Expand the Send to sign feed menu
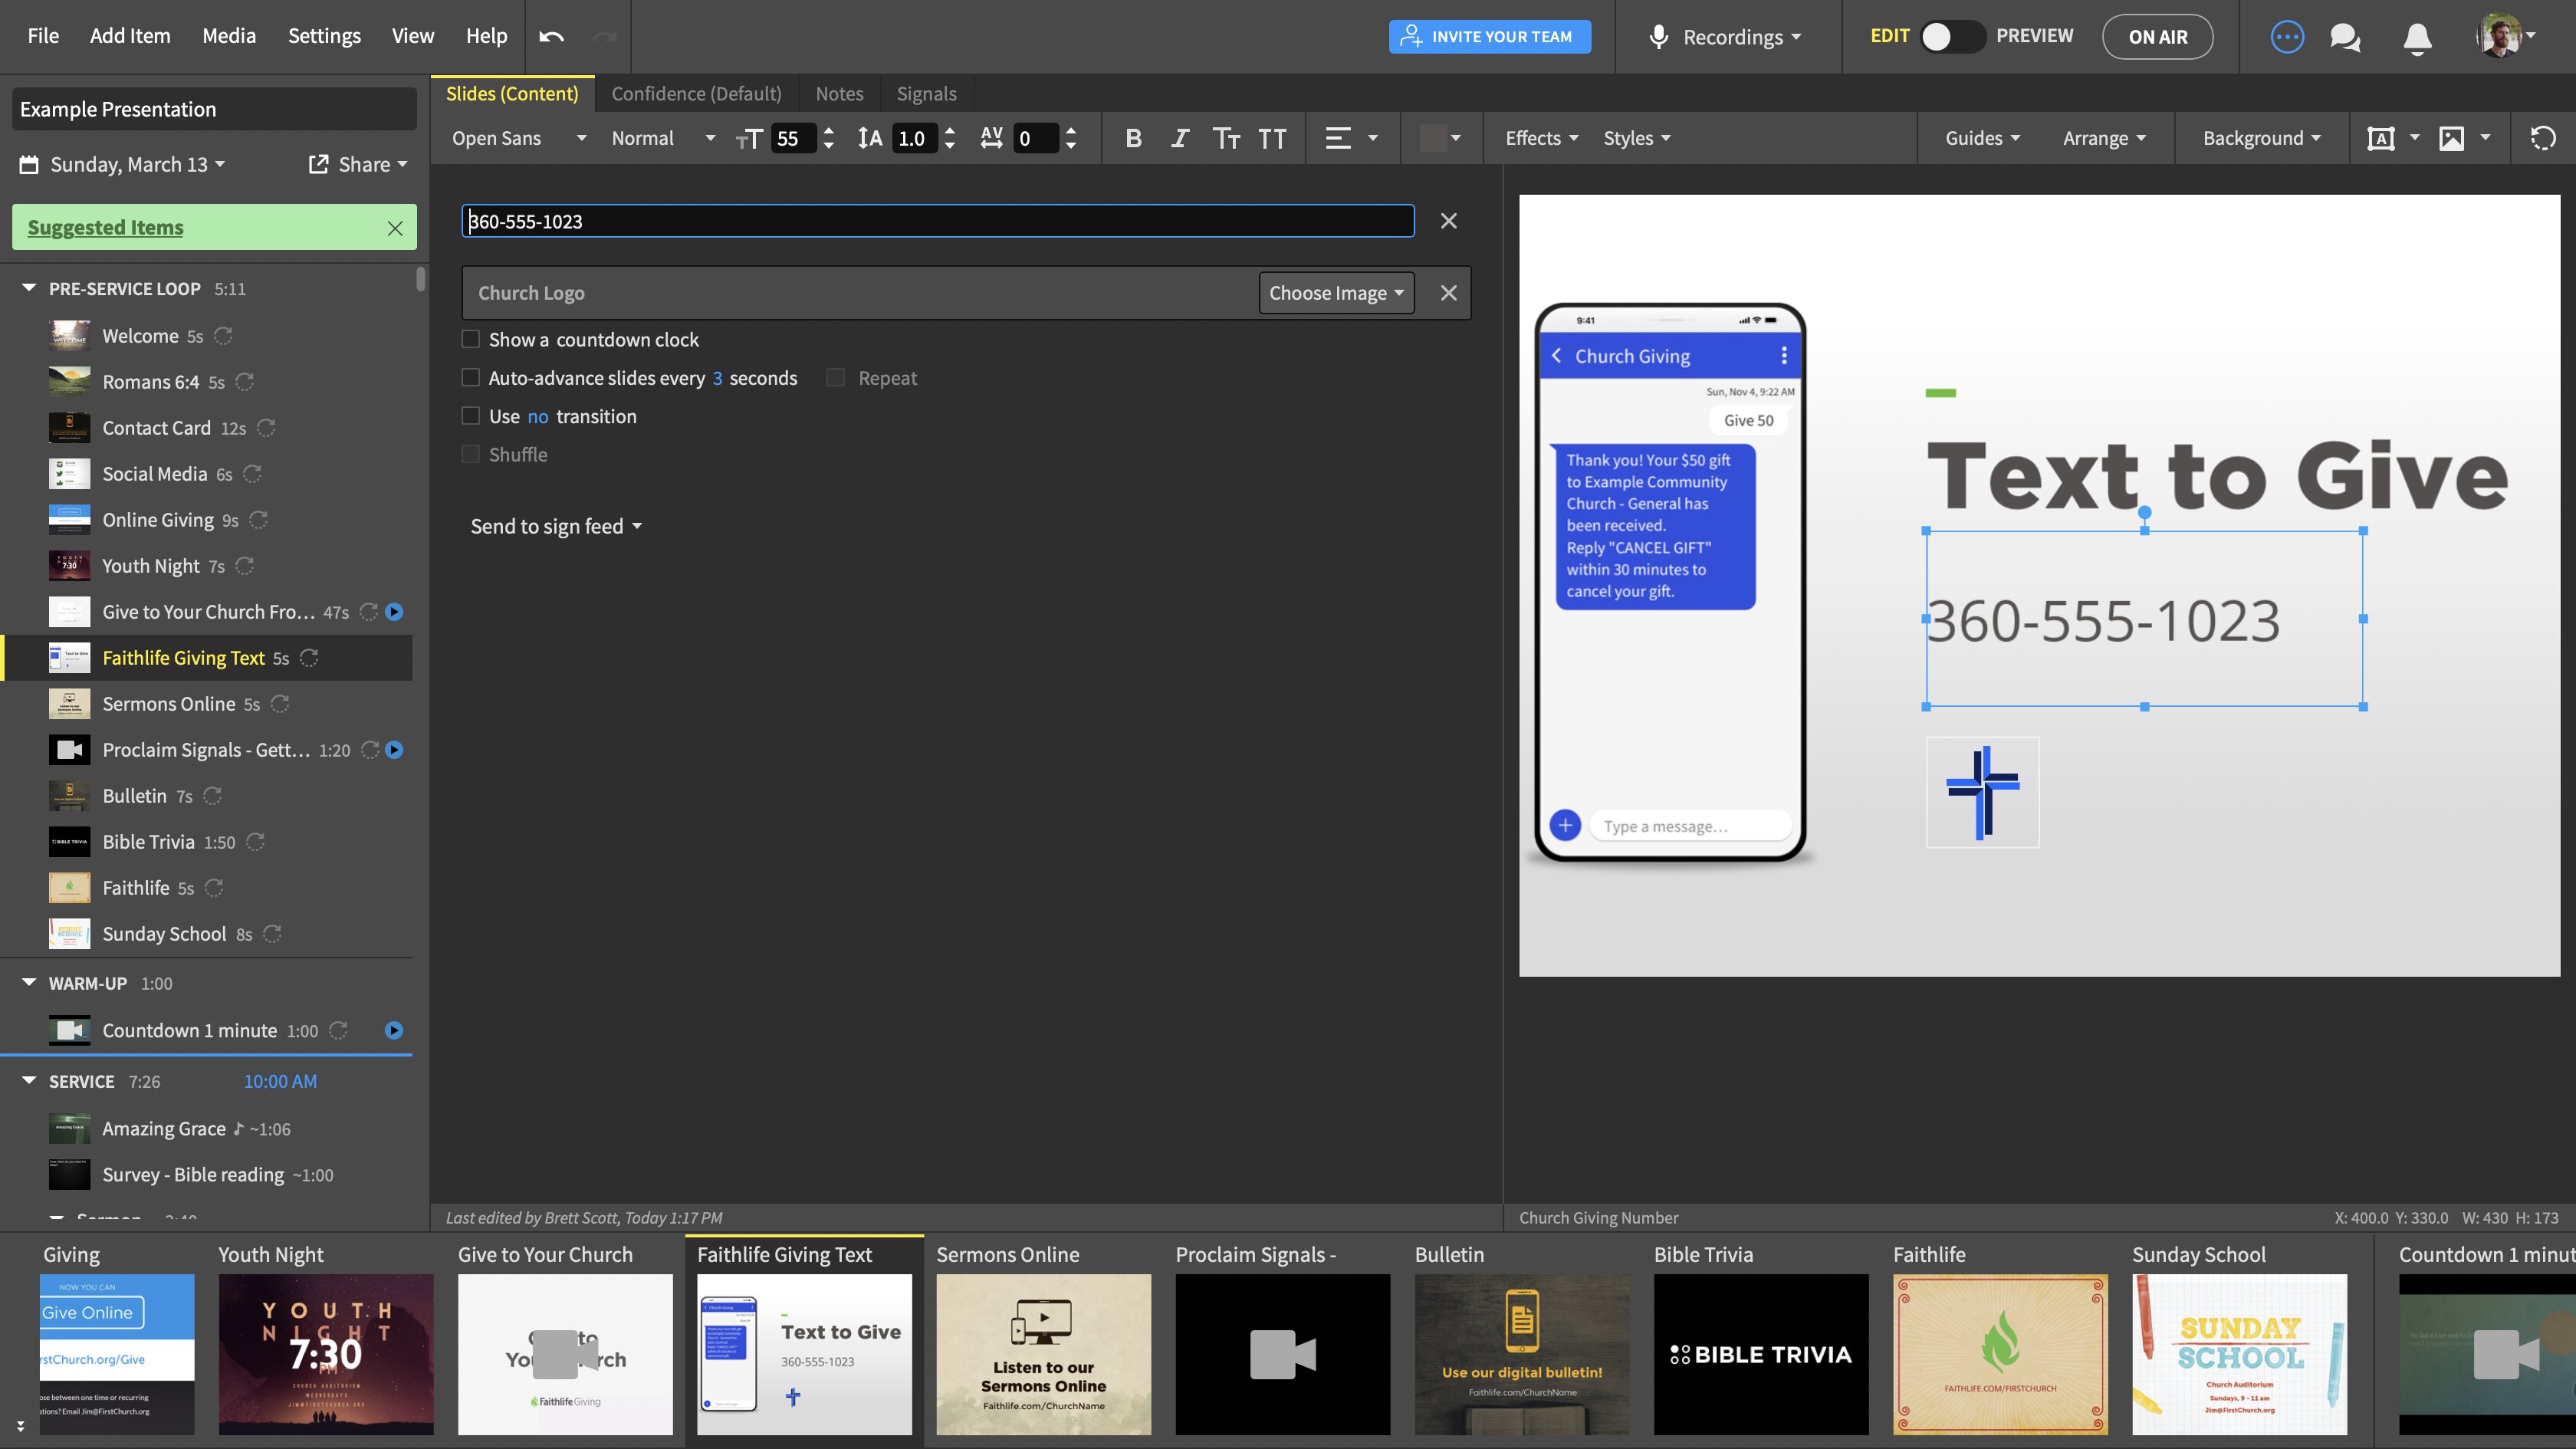This screenshot has height=1449, width=2576. 556,526
